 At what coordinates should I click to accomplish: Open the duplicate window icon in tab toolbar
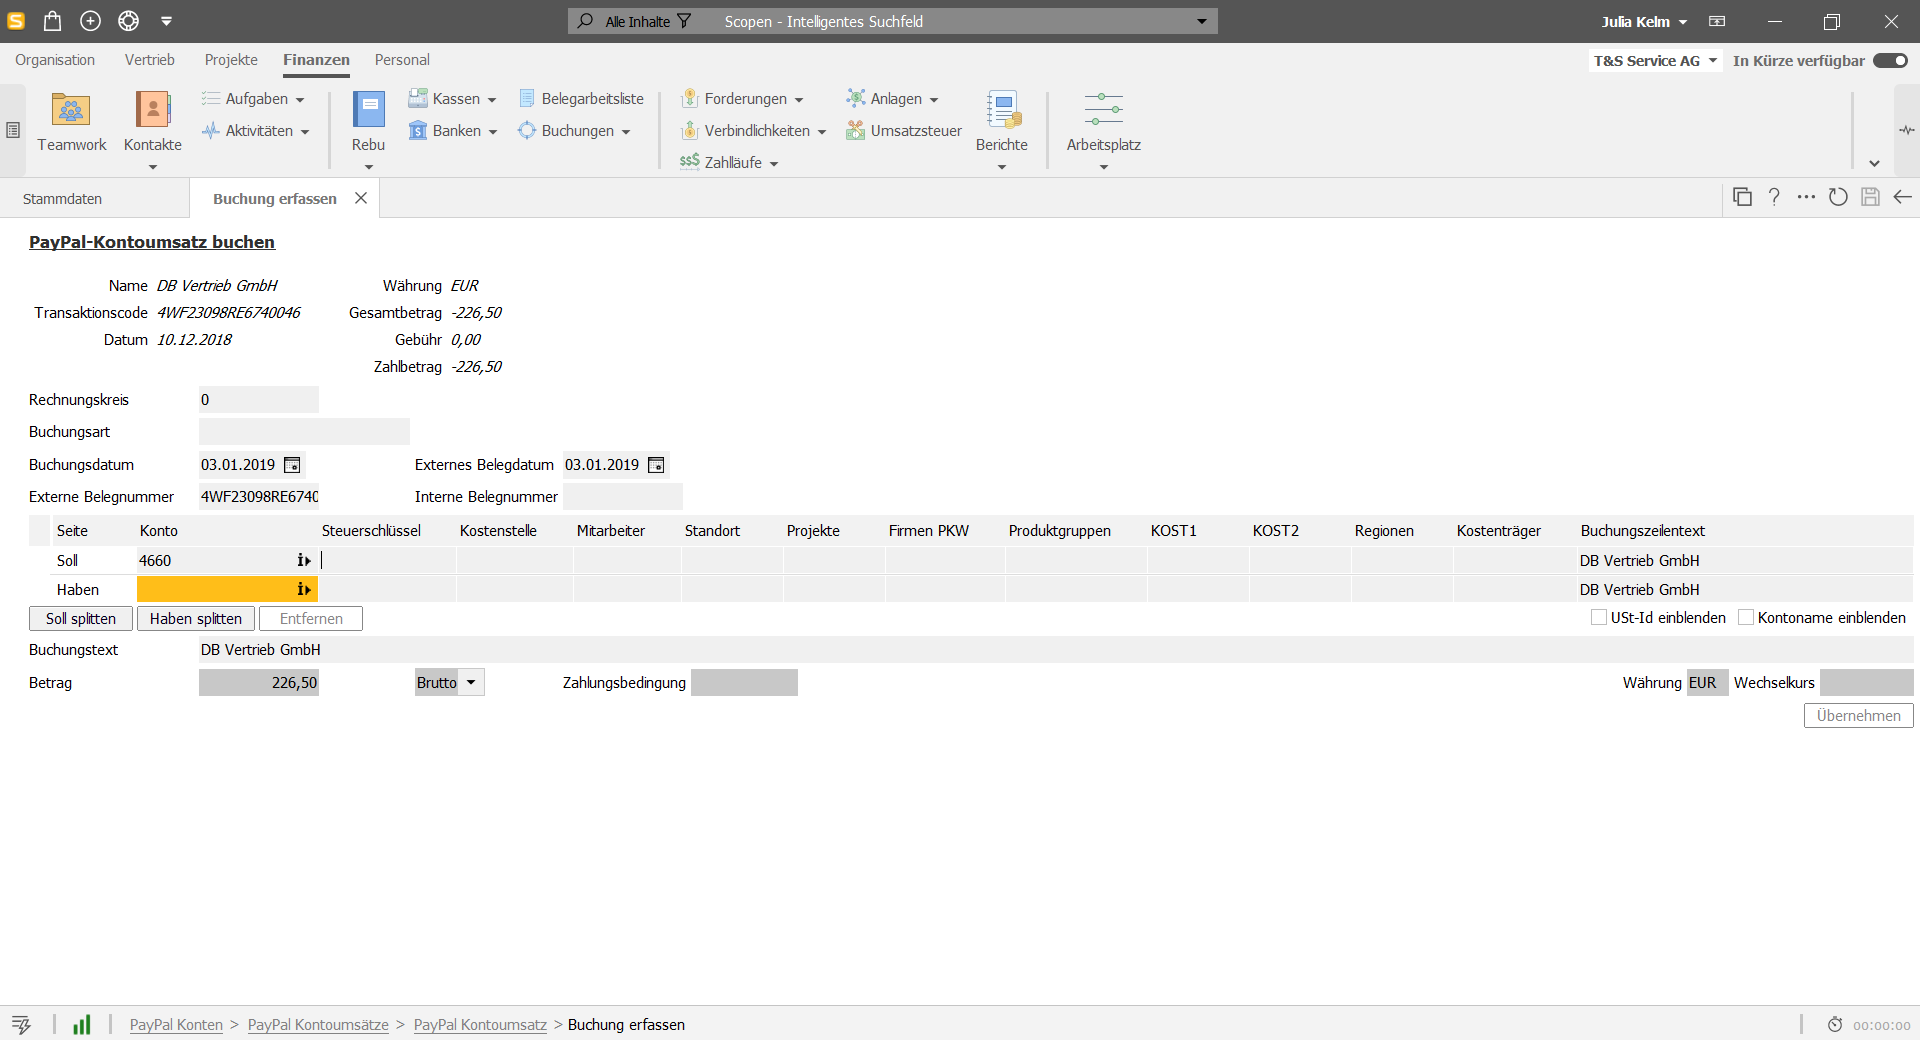point(1742,197)
